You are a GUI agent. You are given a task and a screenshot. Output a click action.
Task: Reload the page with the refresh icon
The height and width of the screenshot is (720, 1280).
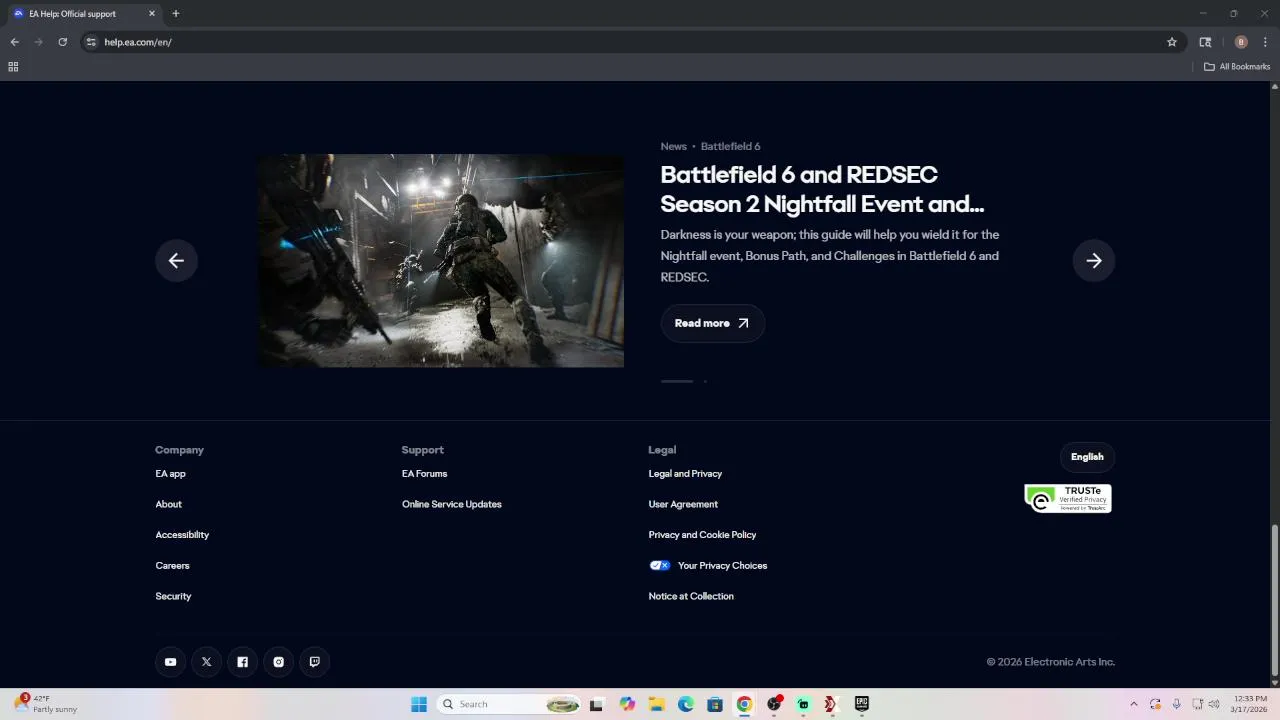click(62, 42)
